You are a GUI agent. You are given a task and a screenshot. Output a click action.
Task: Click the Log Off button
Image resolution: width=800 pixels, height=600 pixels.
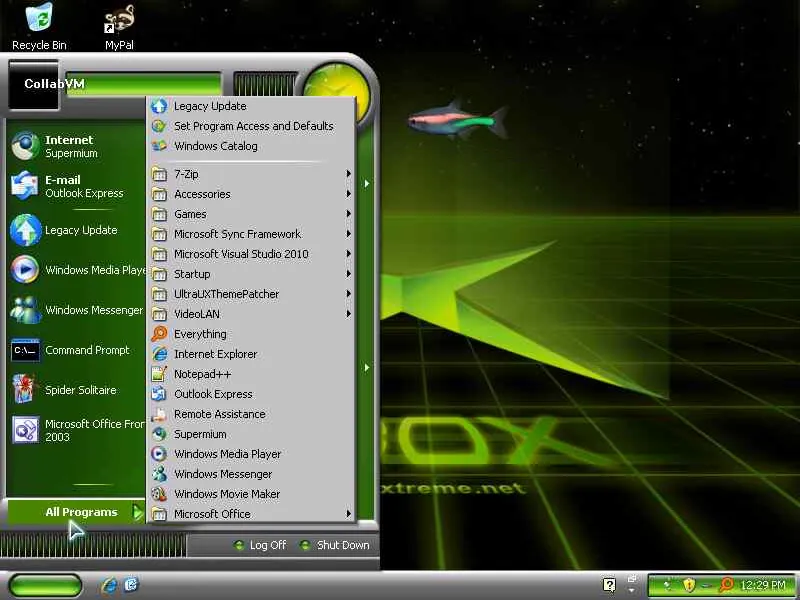click(x=260, y=545)
